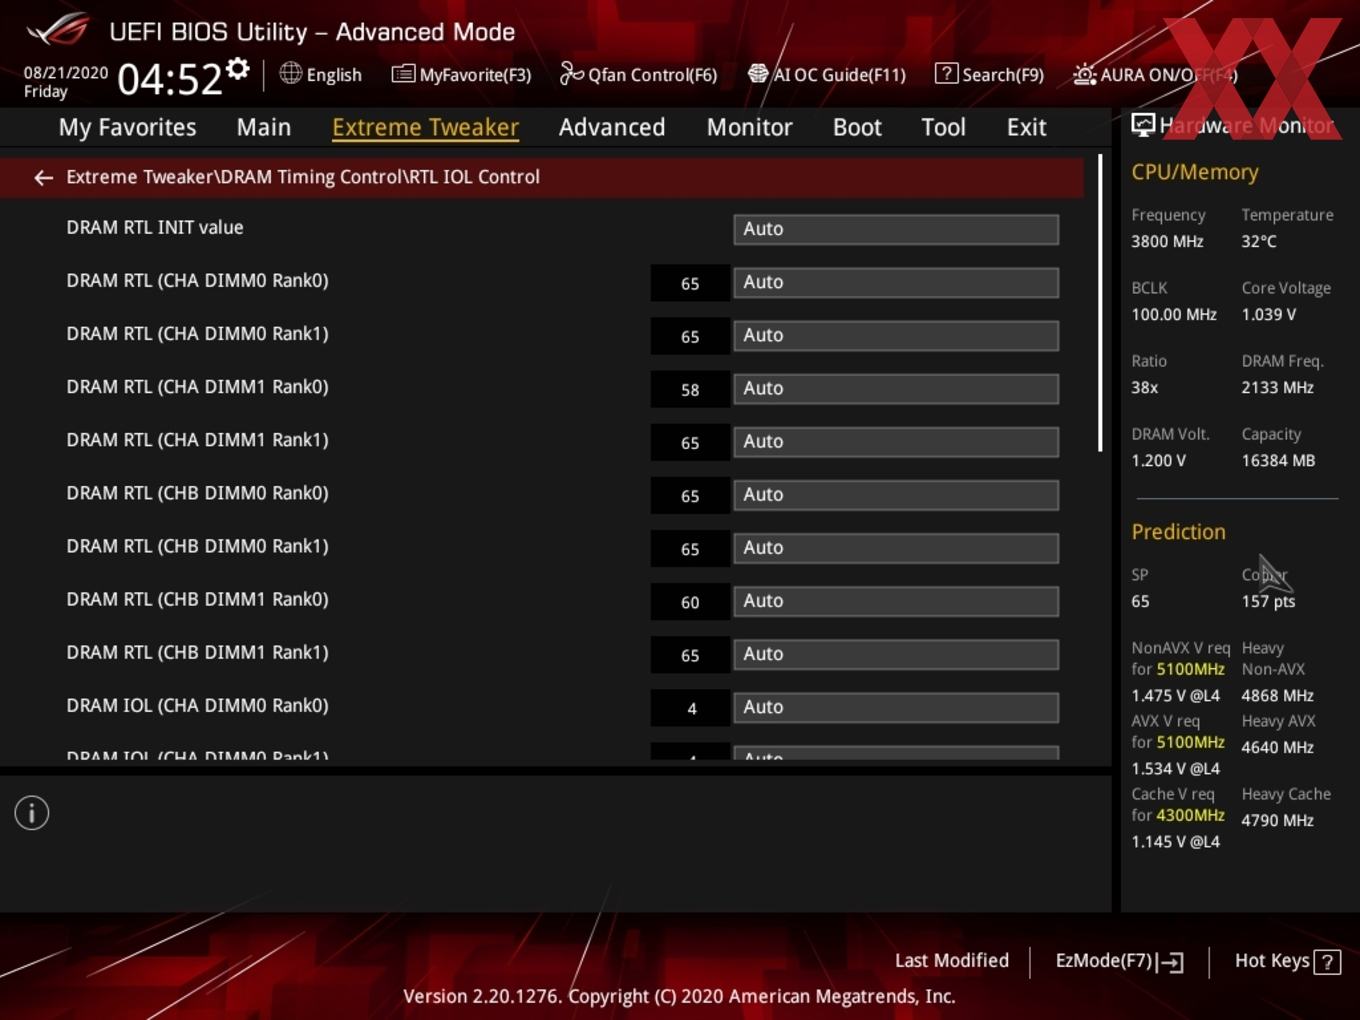Click the Hardware Monitor screen icon

1143,125
